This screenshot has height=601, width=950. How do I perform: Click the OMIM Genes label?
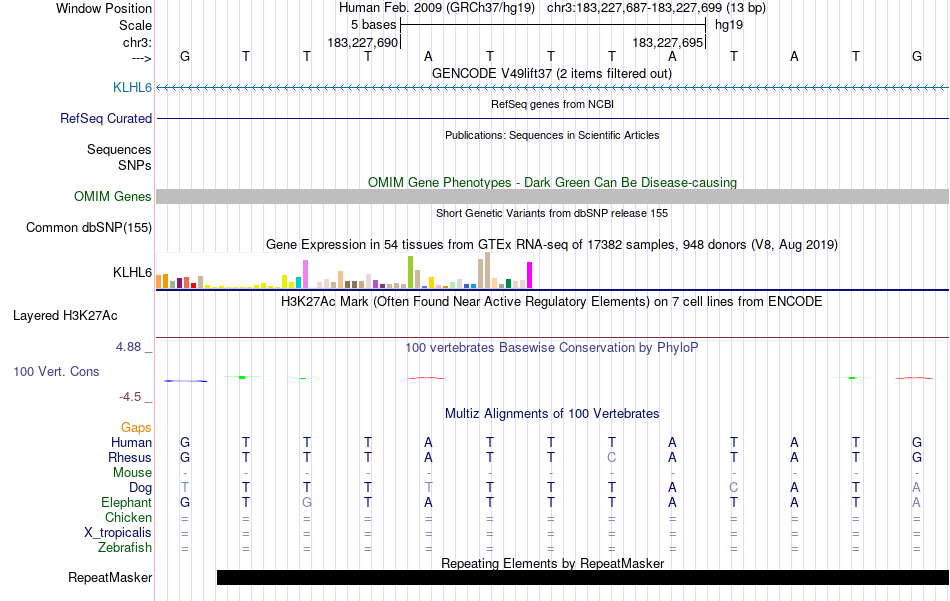click(112, 196)
